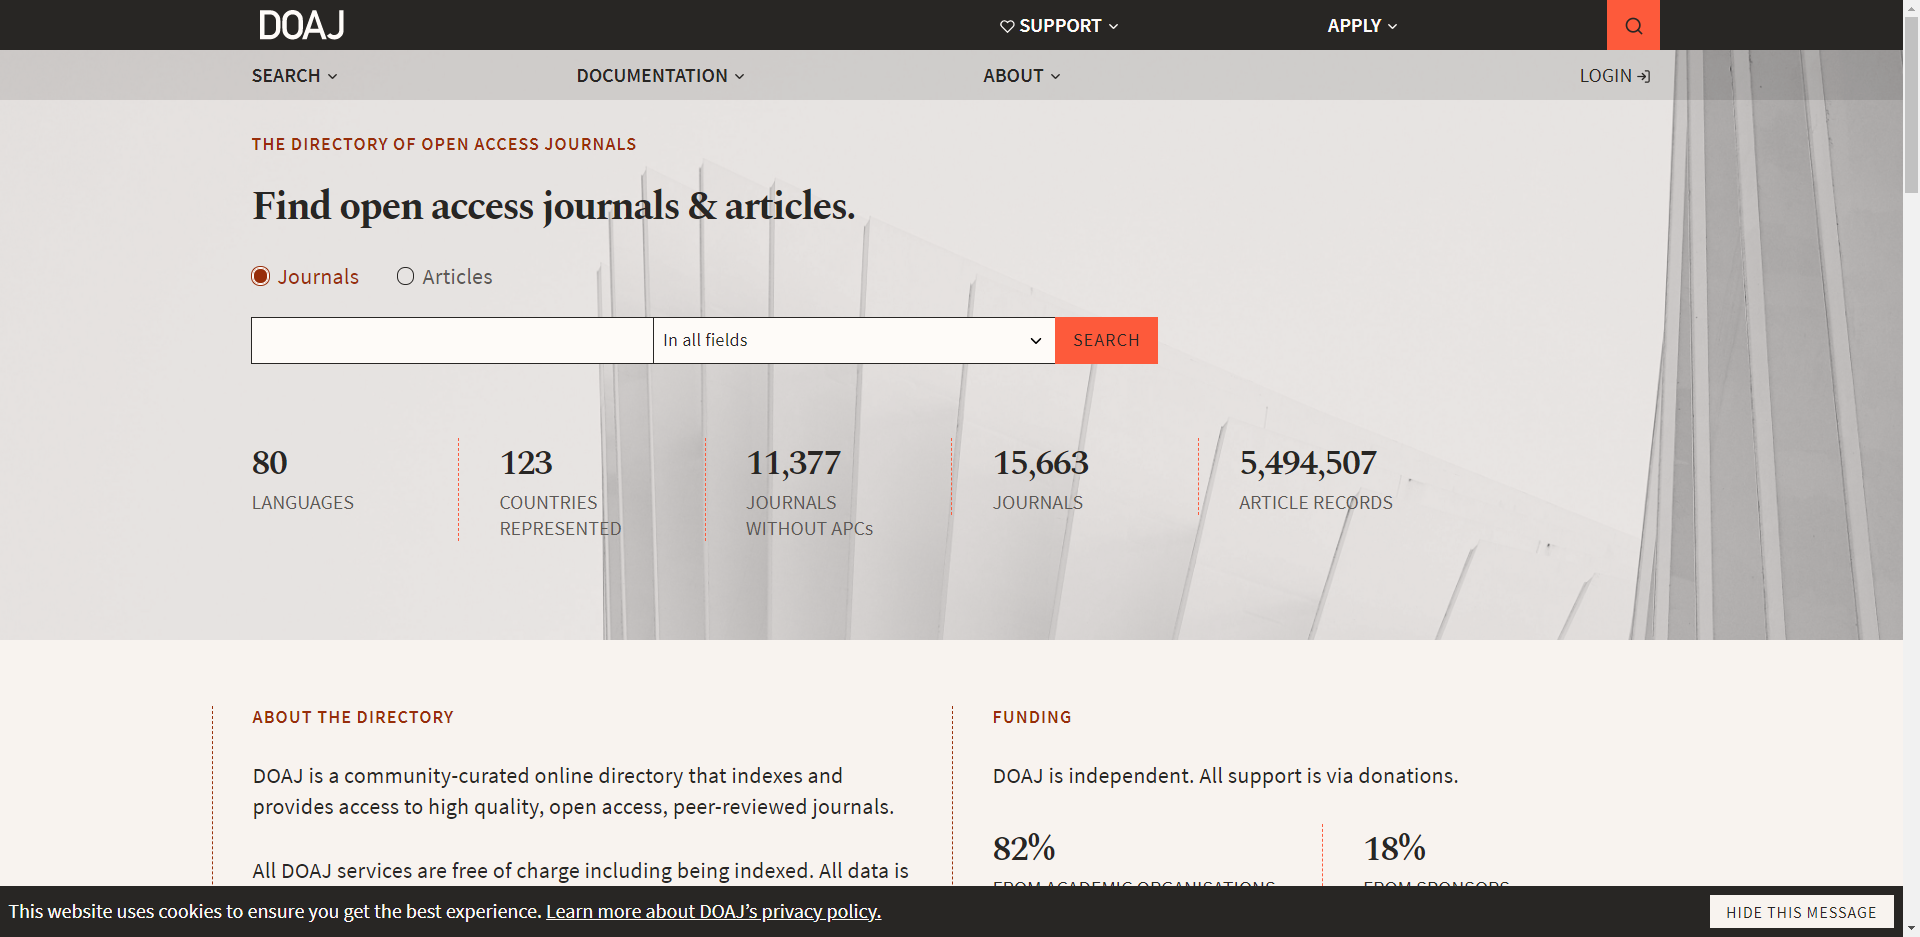
Task: Click the 80 Languages statistic
Action: pyautogui.click(x=303, y=480)
